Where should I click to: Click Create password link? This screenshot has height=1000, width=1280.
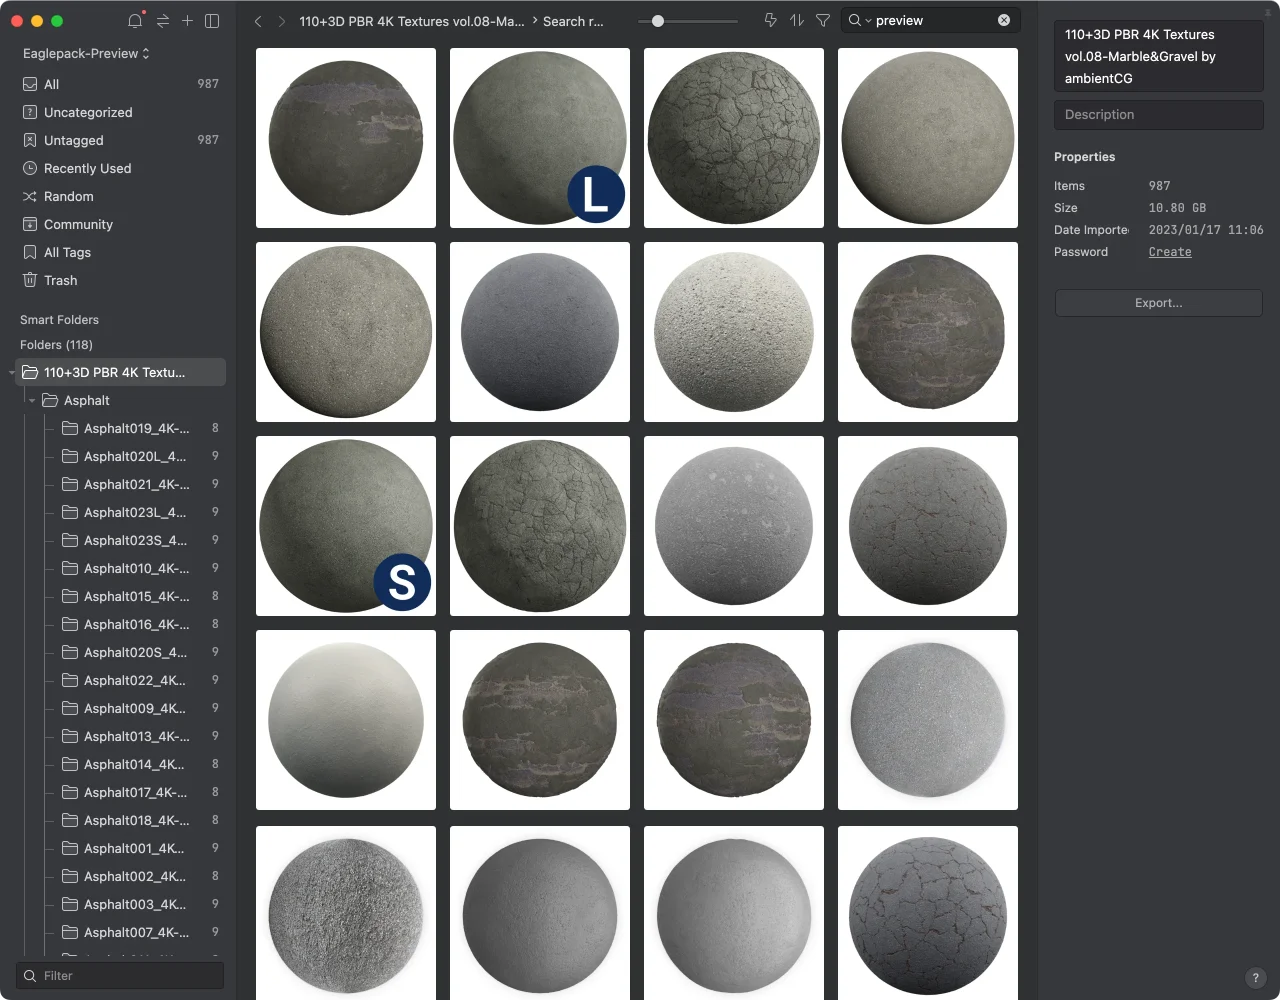[1170, 252]
